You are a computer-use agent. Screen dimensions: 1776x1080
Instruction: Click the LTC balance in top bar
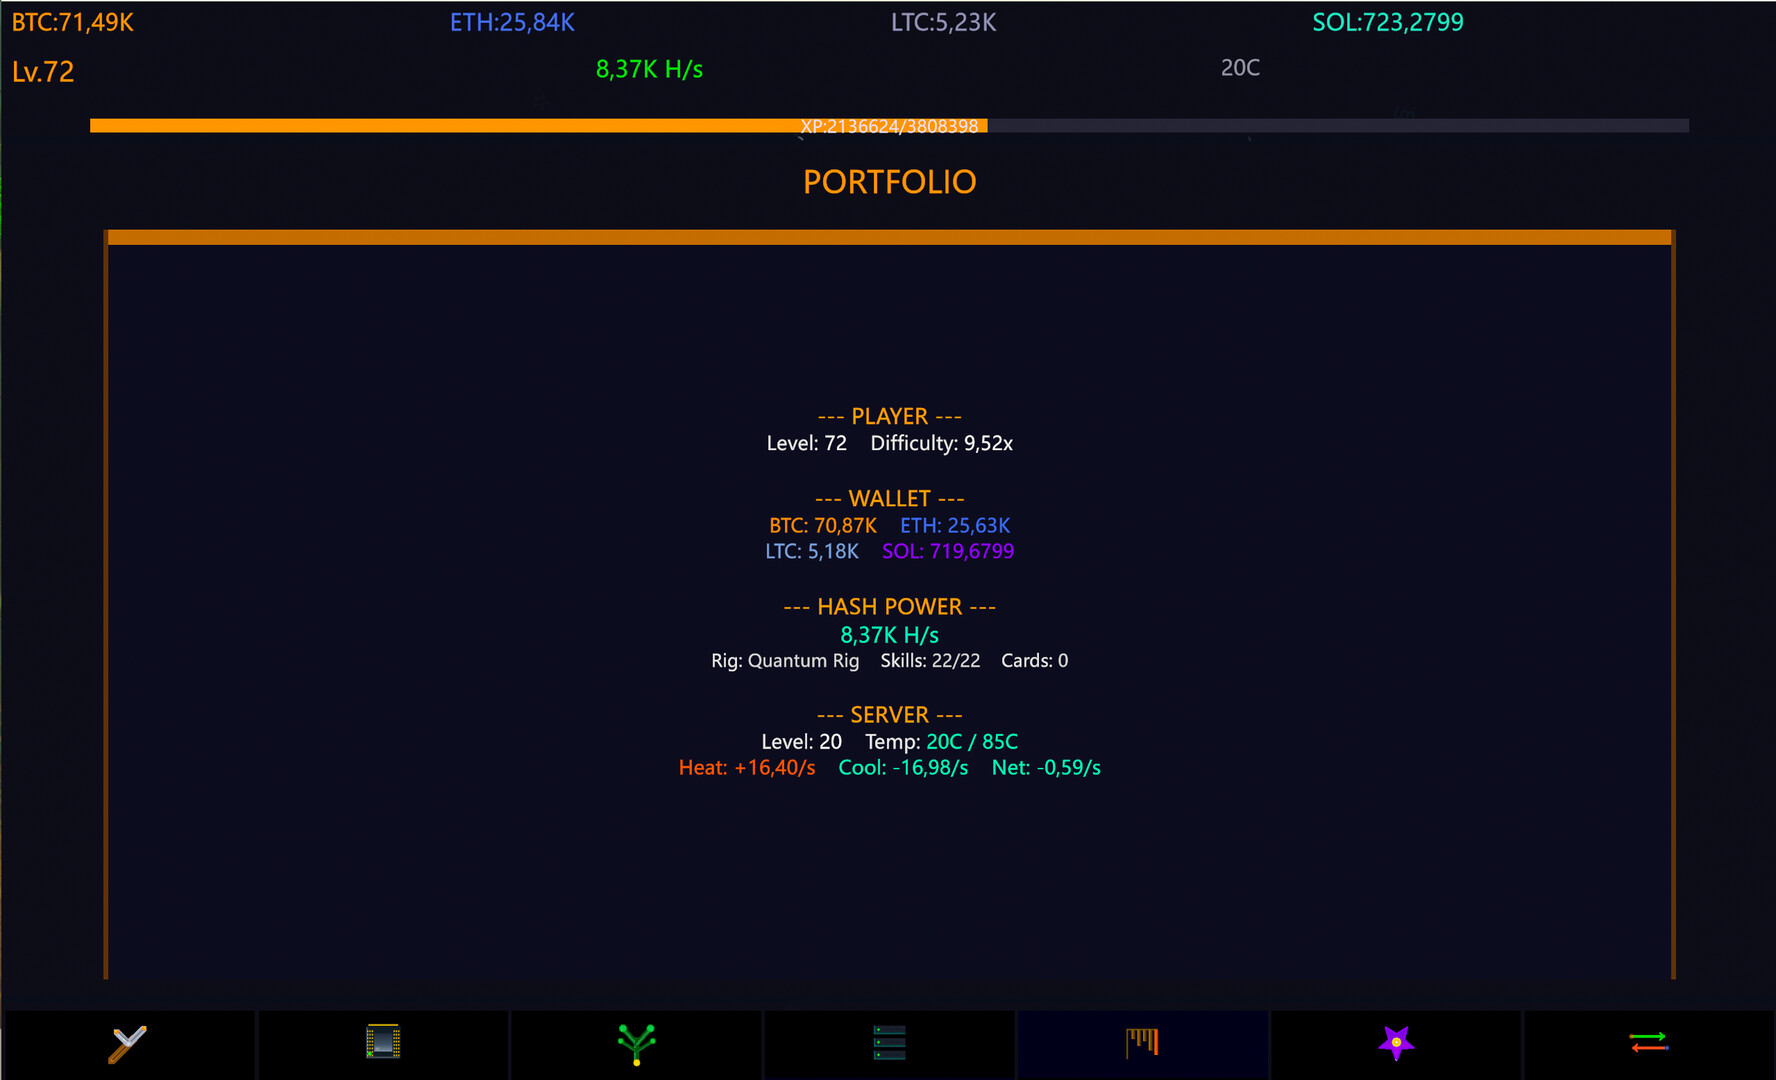(943, 22)
